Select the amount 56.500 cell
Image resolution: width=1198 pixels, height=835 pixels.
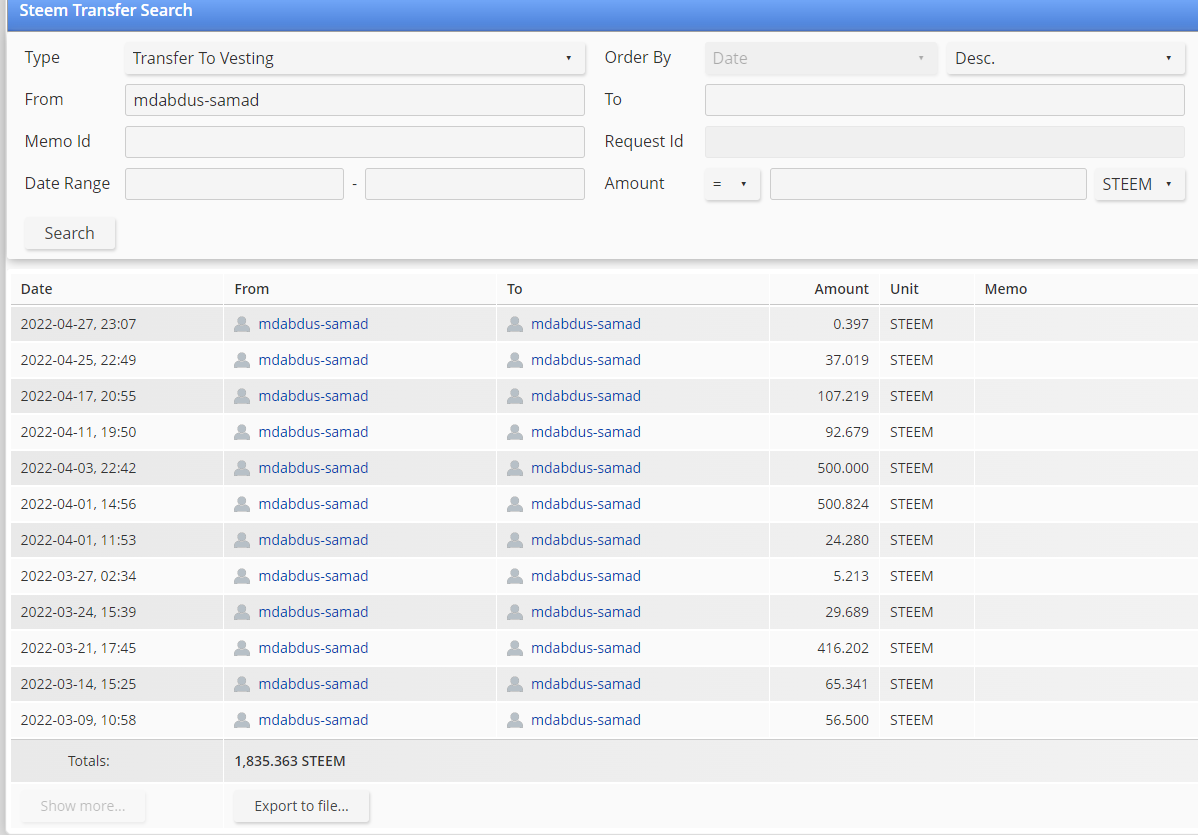click(847, 720)
